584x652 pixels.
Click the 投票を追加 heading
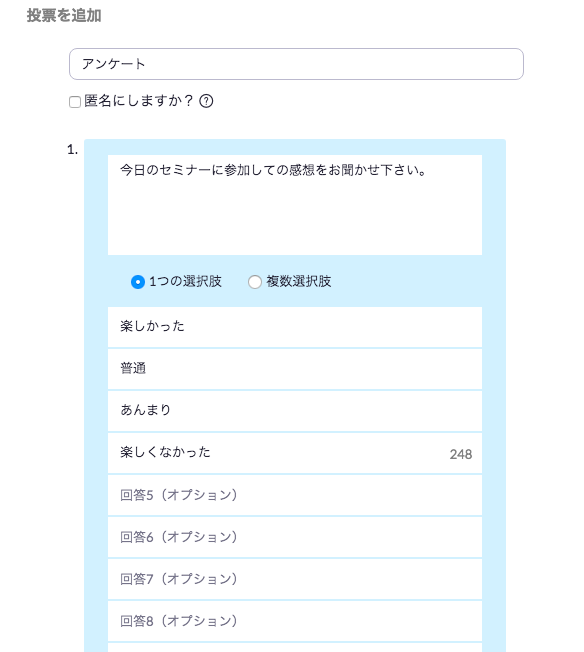click(64, 15)
